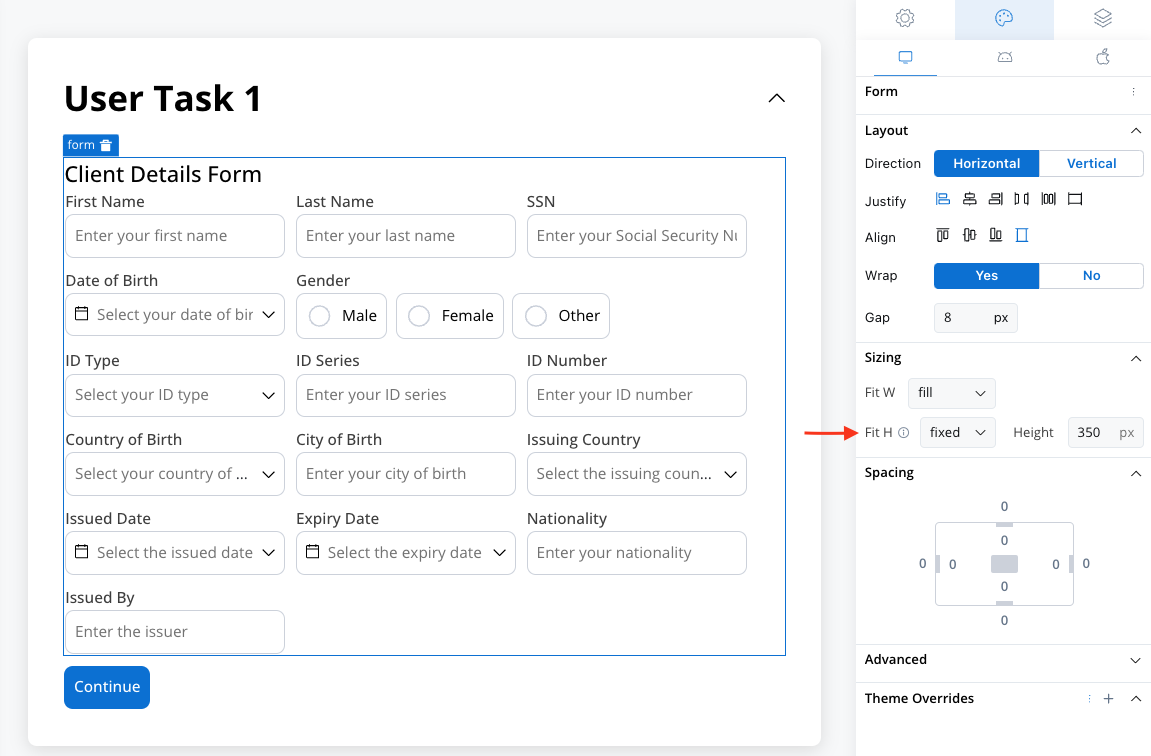Delete the form using the trash icon

[x=106, y=145]
